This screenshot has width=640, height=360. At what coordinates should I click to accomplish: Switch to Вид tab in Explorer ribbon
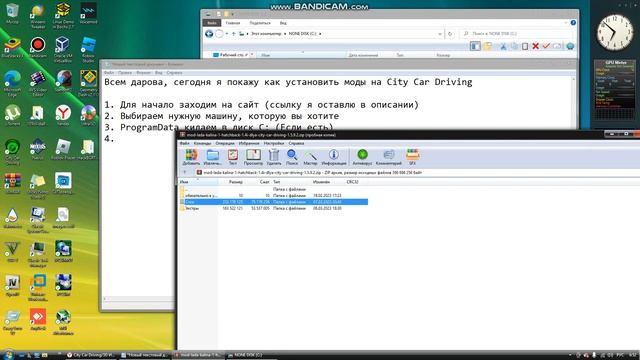tap(283, 23)
